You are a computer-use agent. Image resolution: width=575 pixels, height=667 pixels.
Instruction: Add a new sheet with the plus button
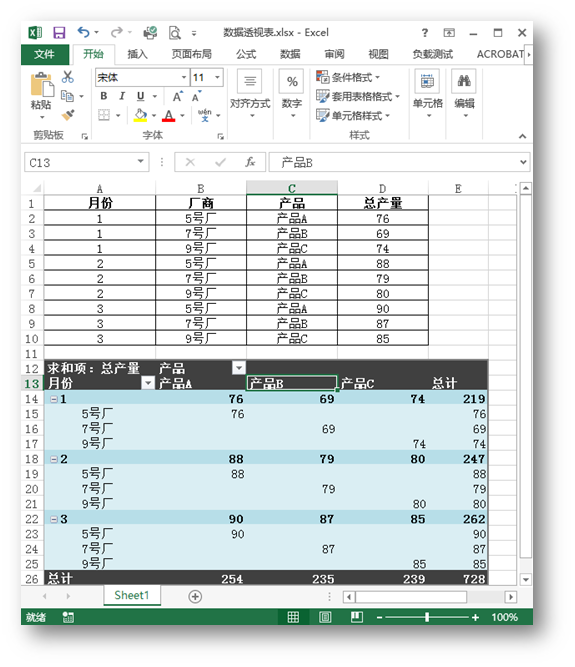coord(195,596)
